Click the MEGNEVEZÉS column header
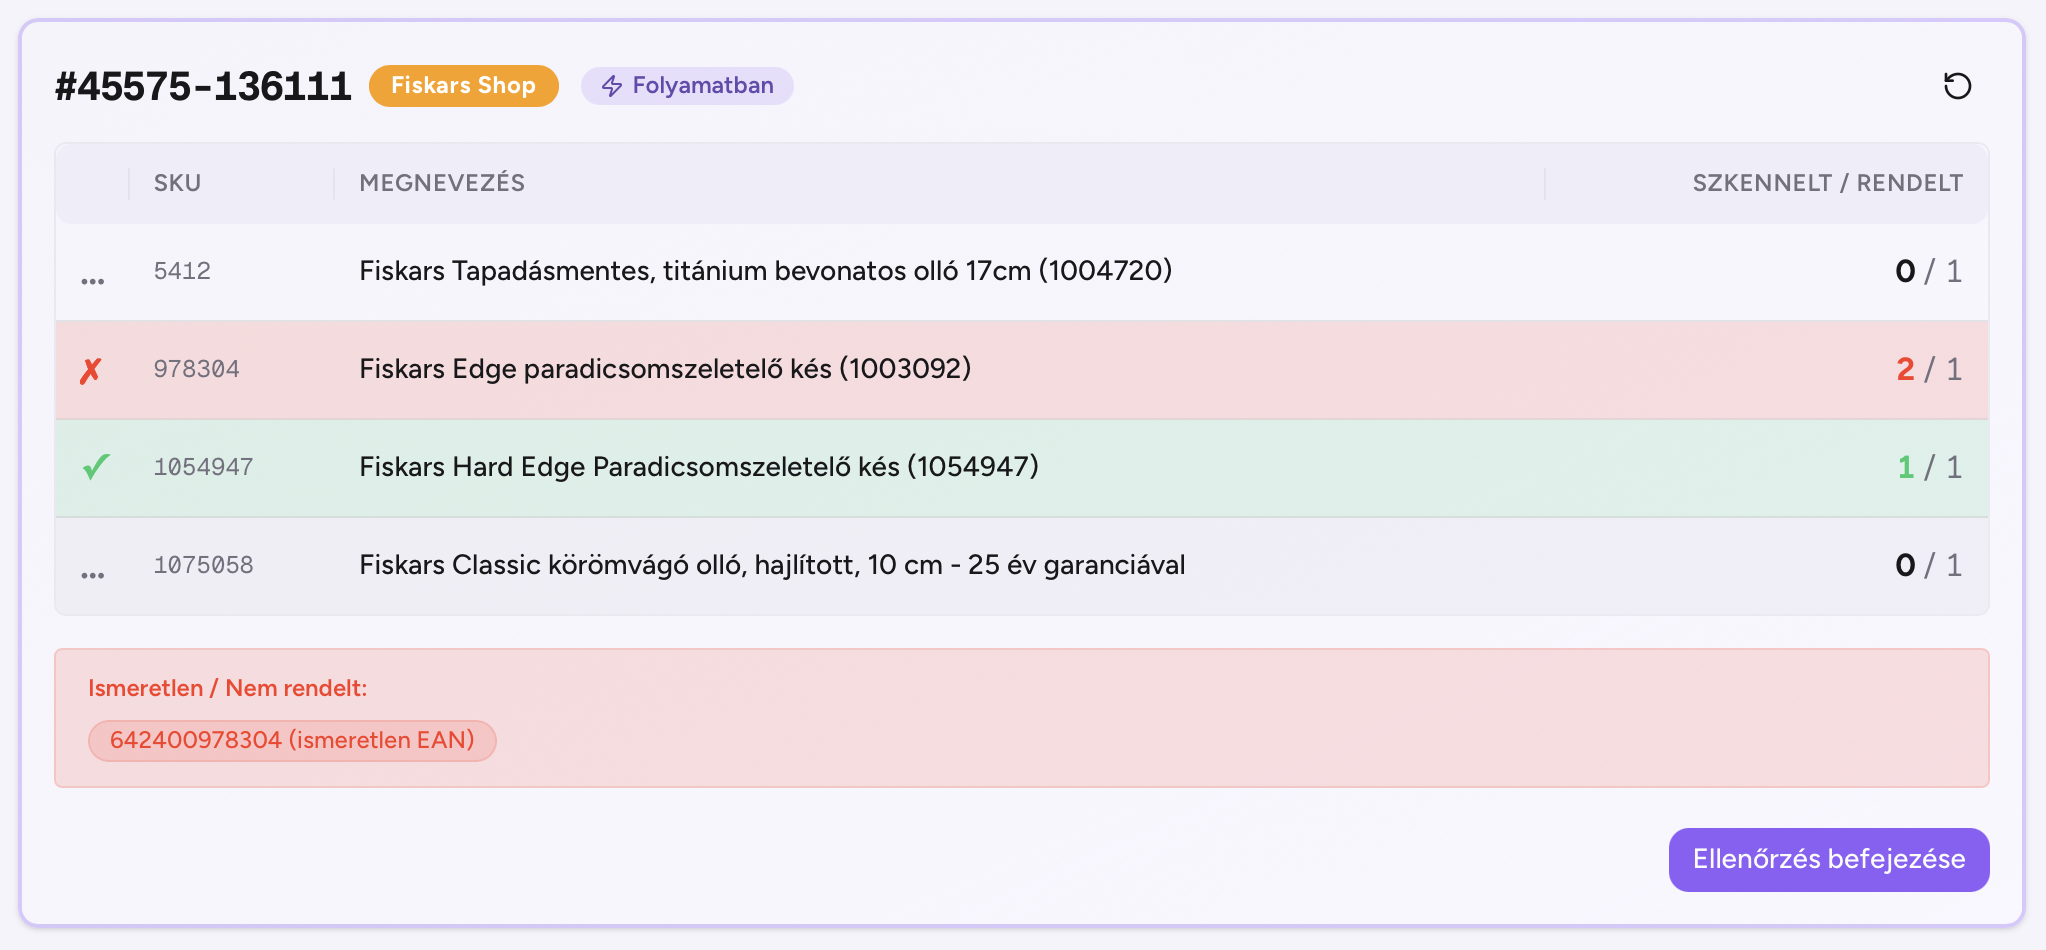 (442, 183)
